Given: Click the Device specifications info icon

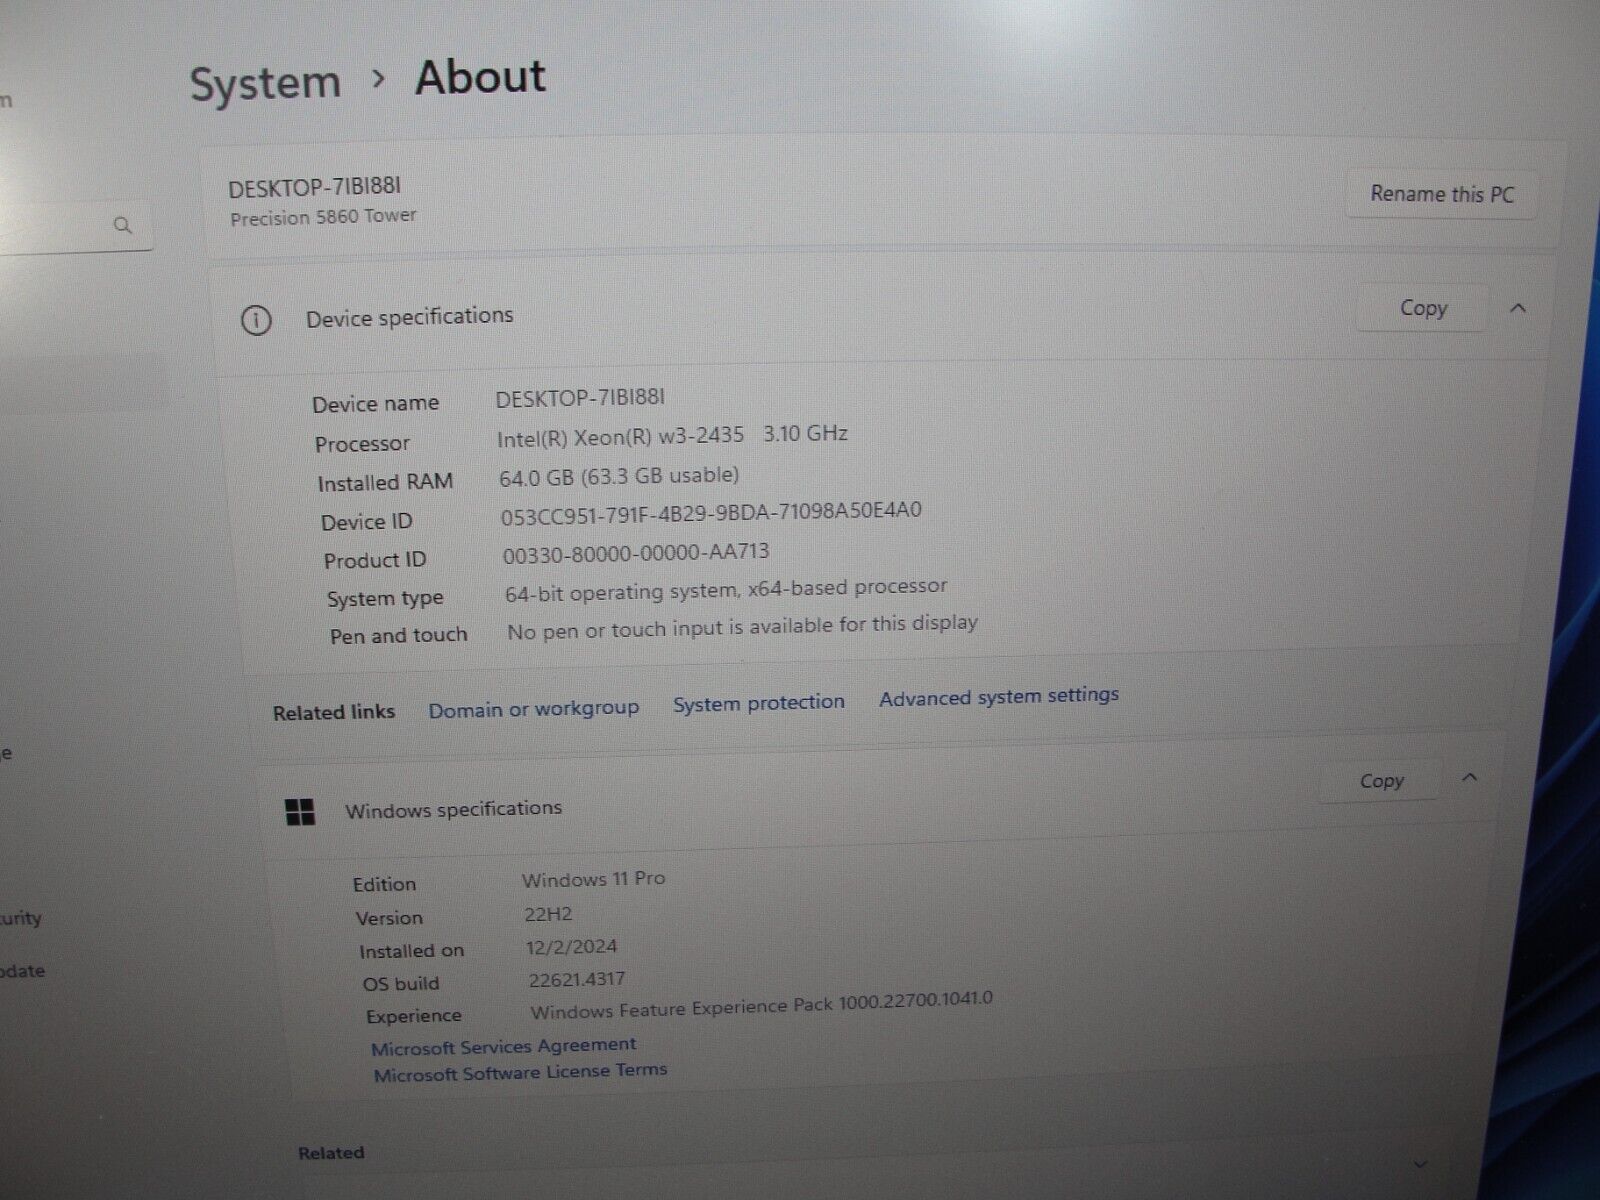Looking at the screenshot, I should pos(256,321).
